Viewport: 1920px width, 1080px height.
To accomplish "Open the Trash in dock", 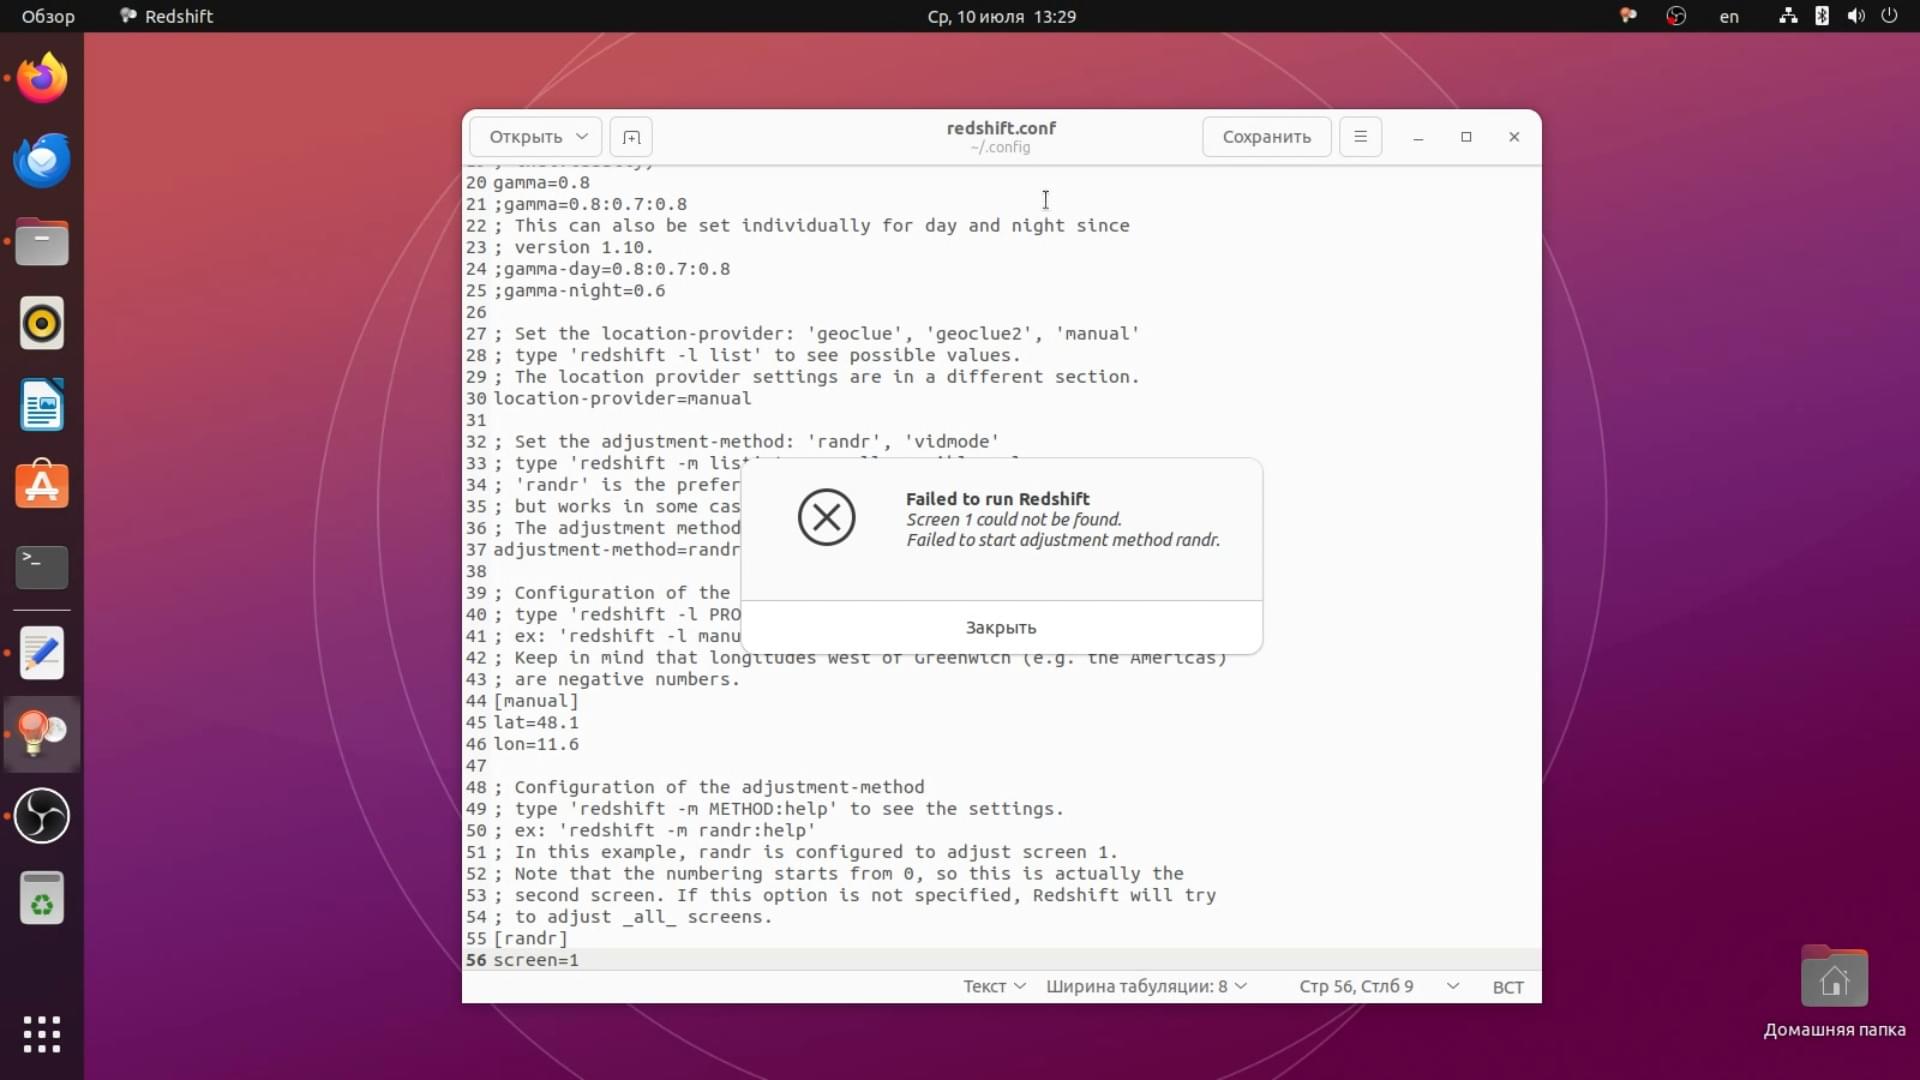I will click(x=42, y=897).
